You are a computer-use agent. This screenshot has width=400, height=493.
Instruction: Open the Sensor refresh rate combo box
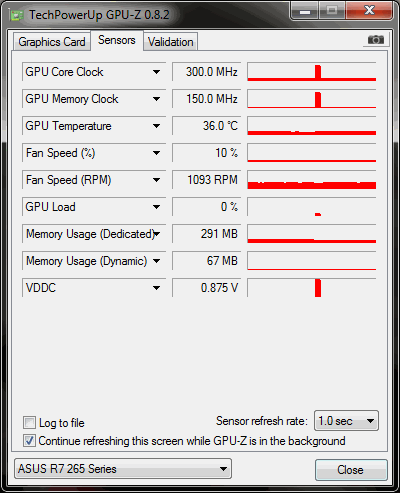click(x=346, y=421)
